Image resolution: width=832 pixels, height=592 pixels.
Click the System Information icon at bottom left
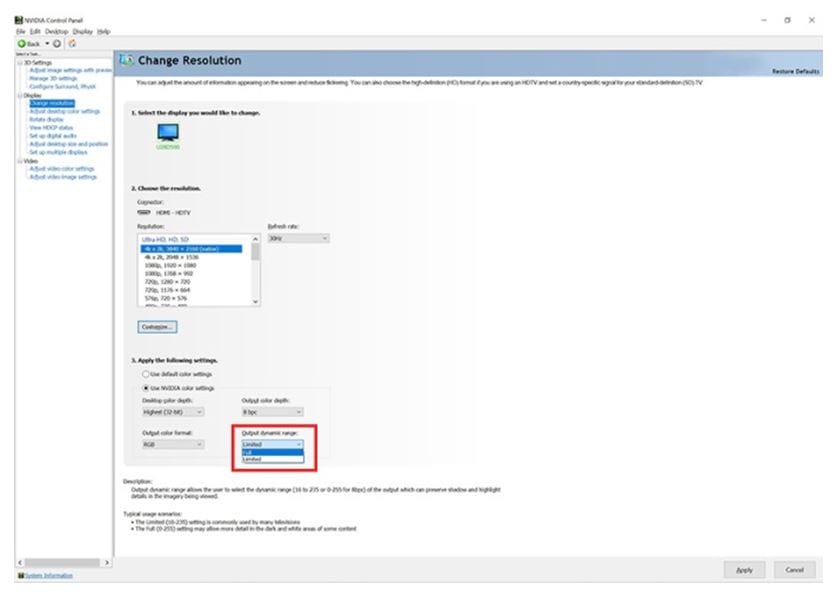pos(21,575)
